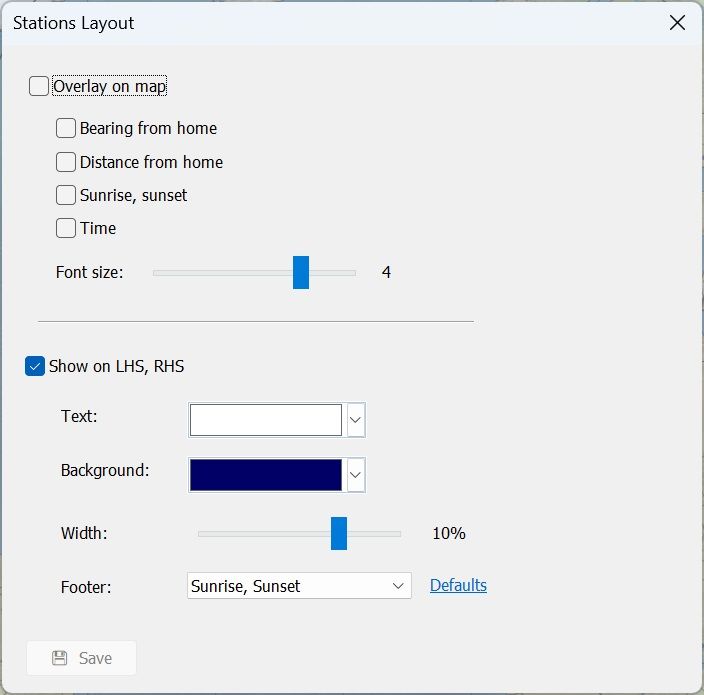Image resolution: width=704 pixels, height=695 pixels.
Task: Check Distance from home
Action: click(66, 162)
